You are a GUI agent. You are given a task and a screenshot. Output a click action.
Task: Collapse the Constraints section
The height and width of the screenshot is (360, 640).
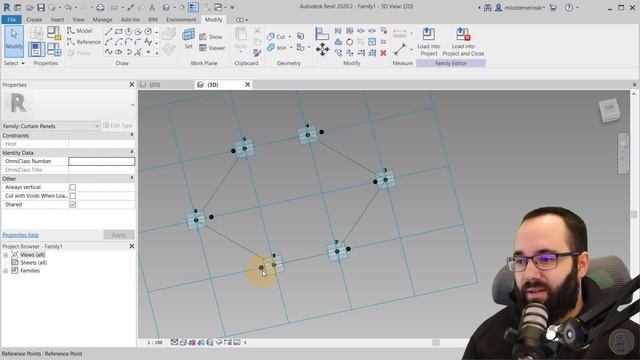point(132,135)
